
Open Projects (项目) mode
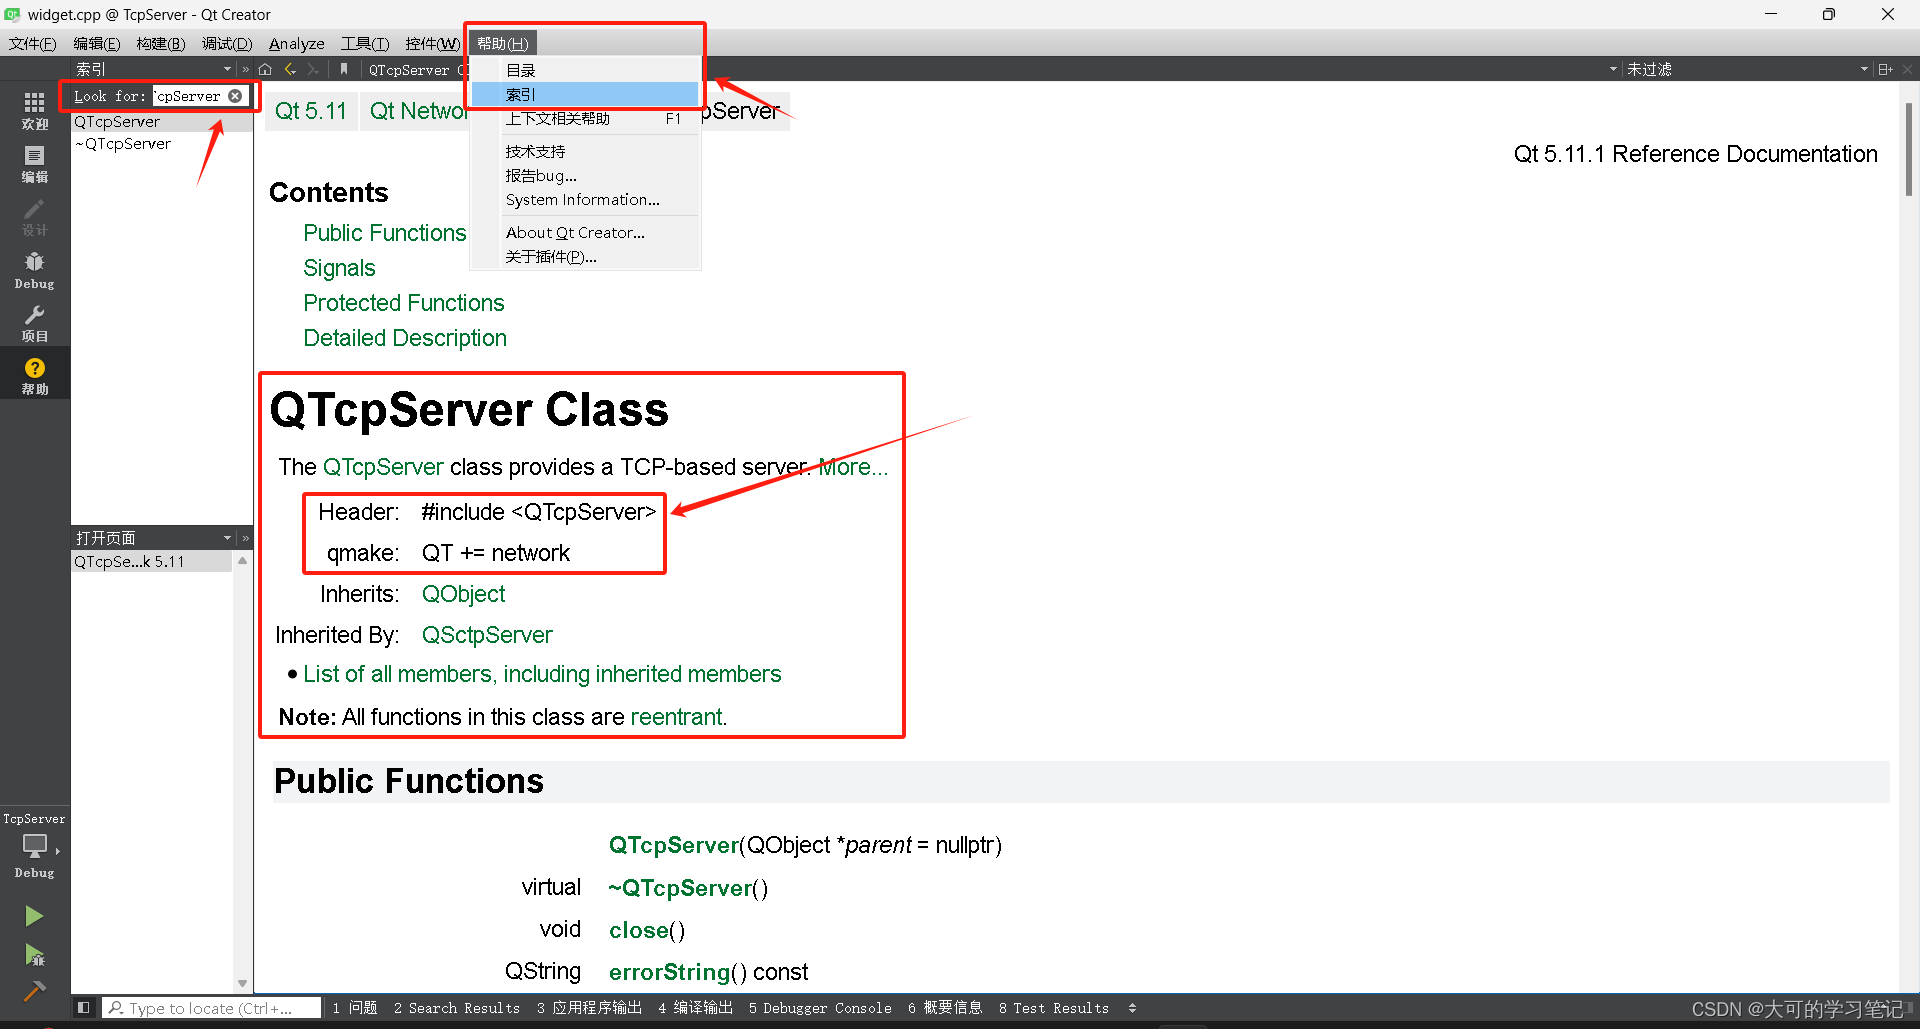coord(35,323)
